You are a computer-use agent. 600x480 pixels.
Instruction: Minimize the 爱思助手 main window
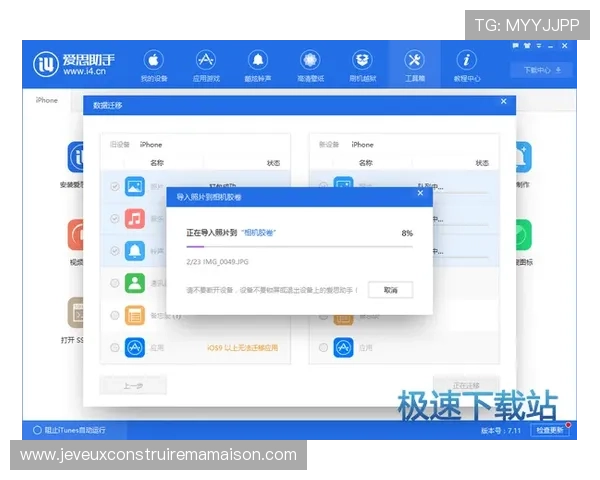coord(551,46)
